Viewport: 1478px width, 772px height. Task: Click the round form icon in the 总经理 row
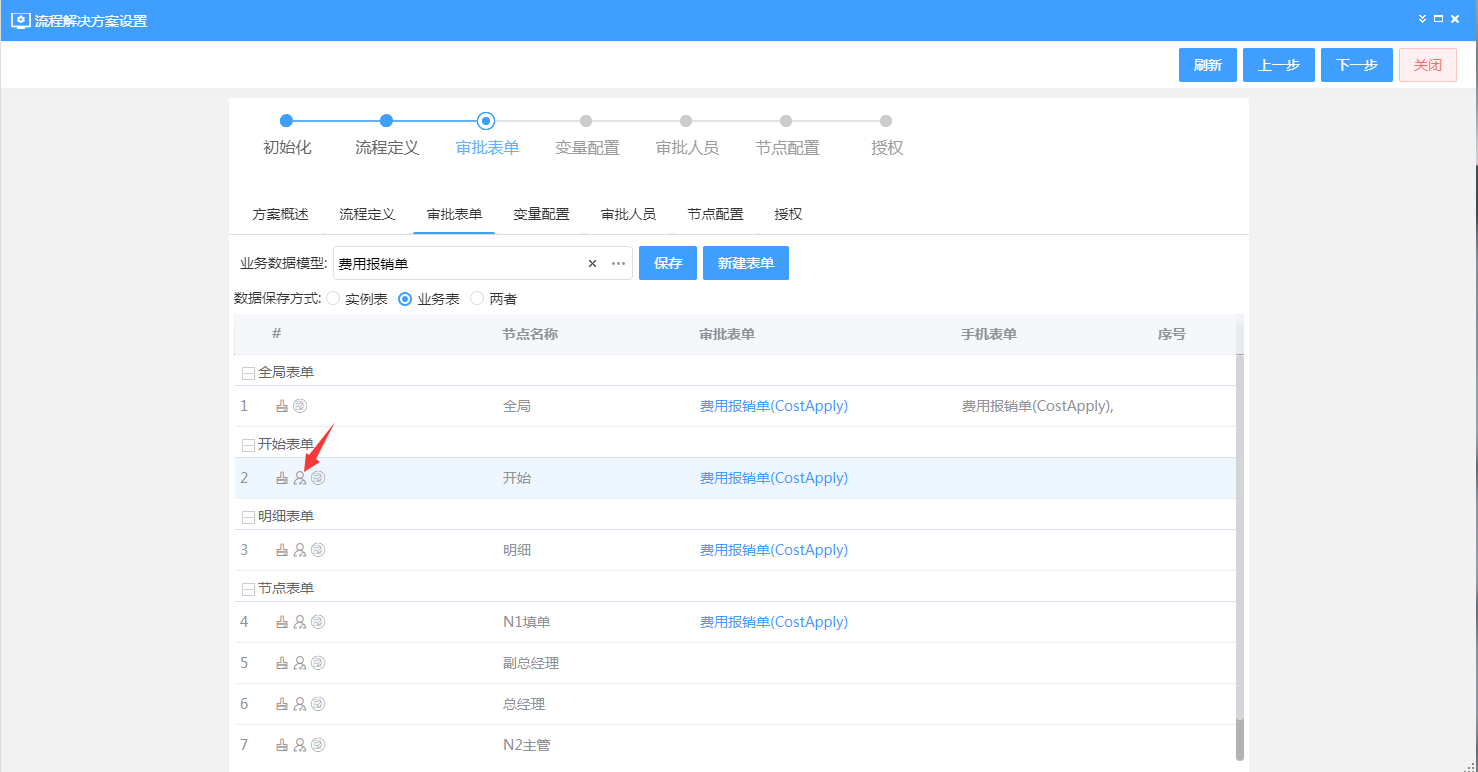(x=318, y=704)
